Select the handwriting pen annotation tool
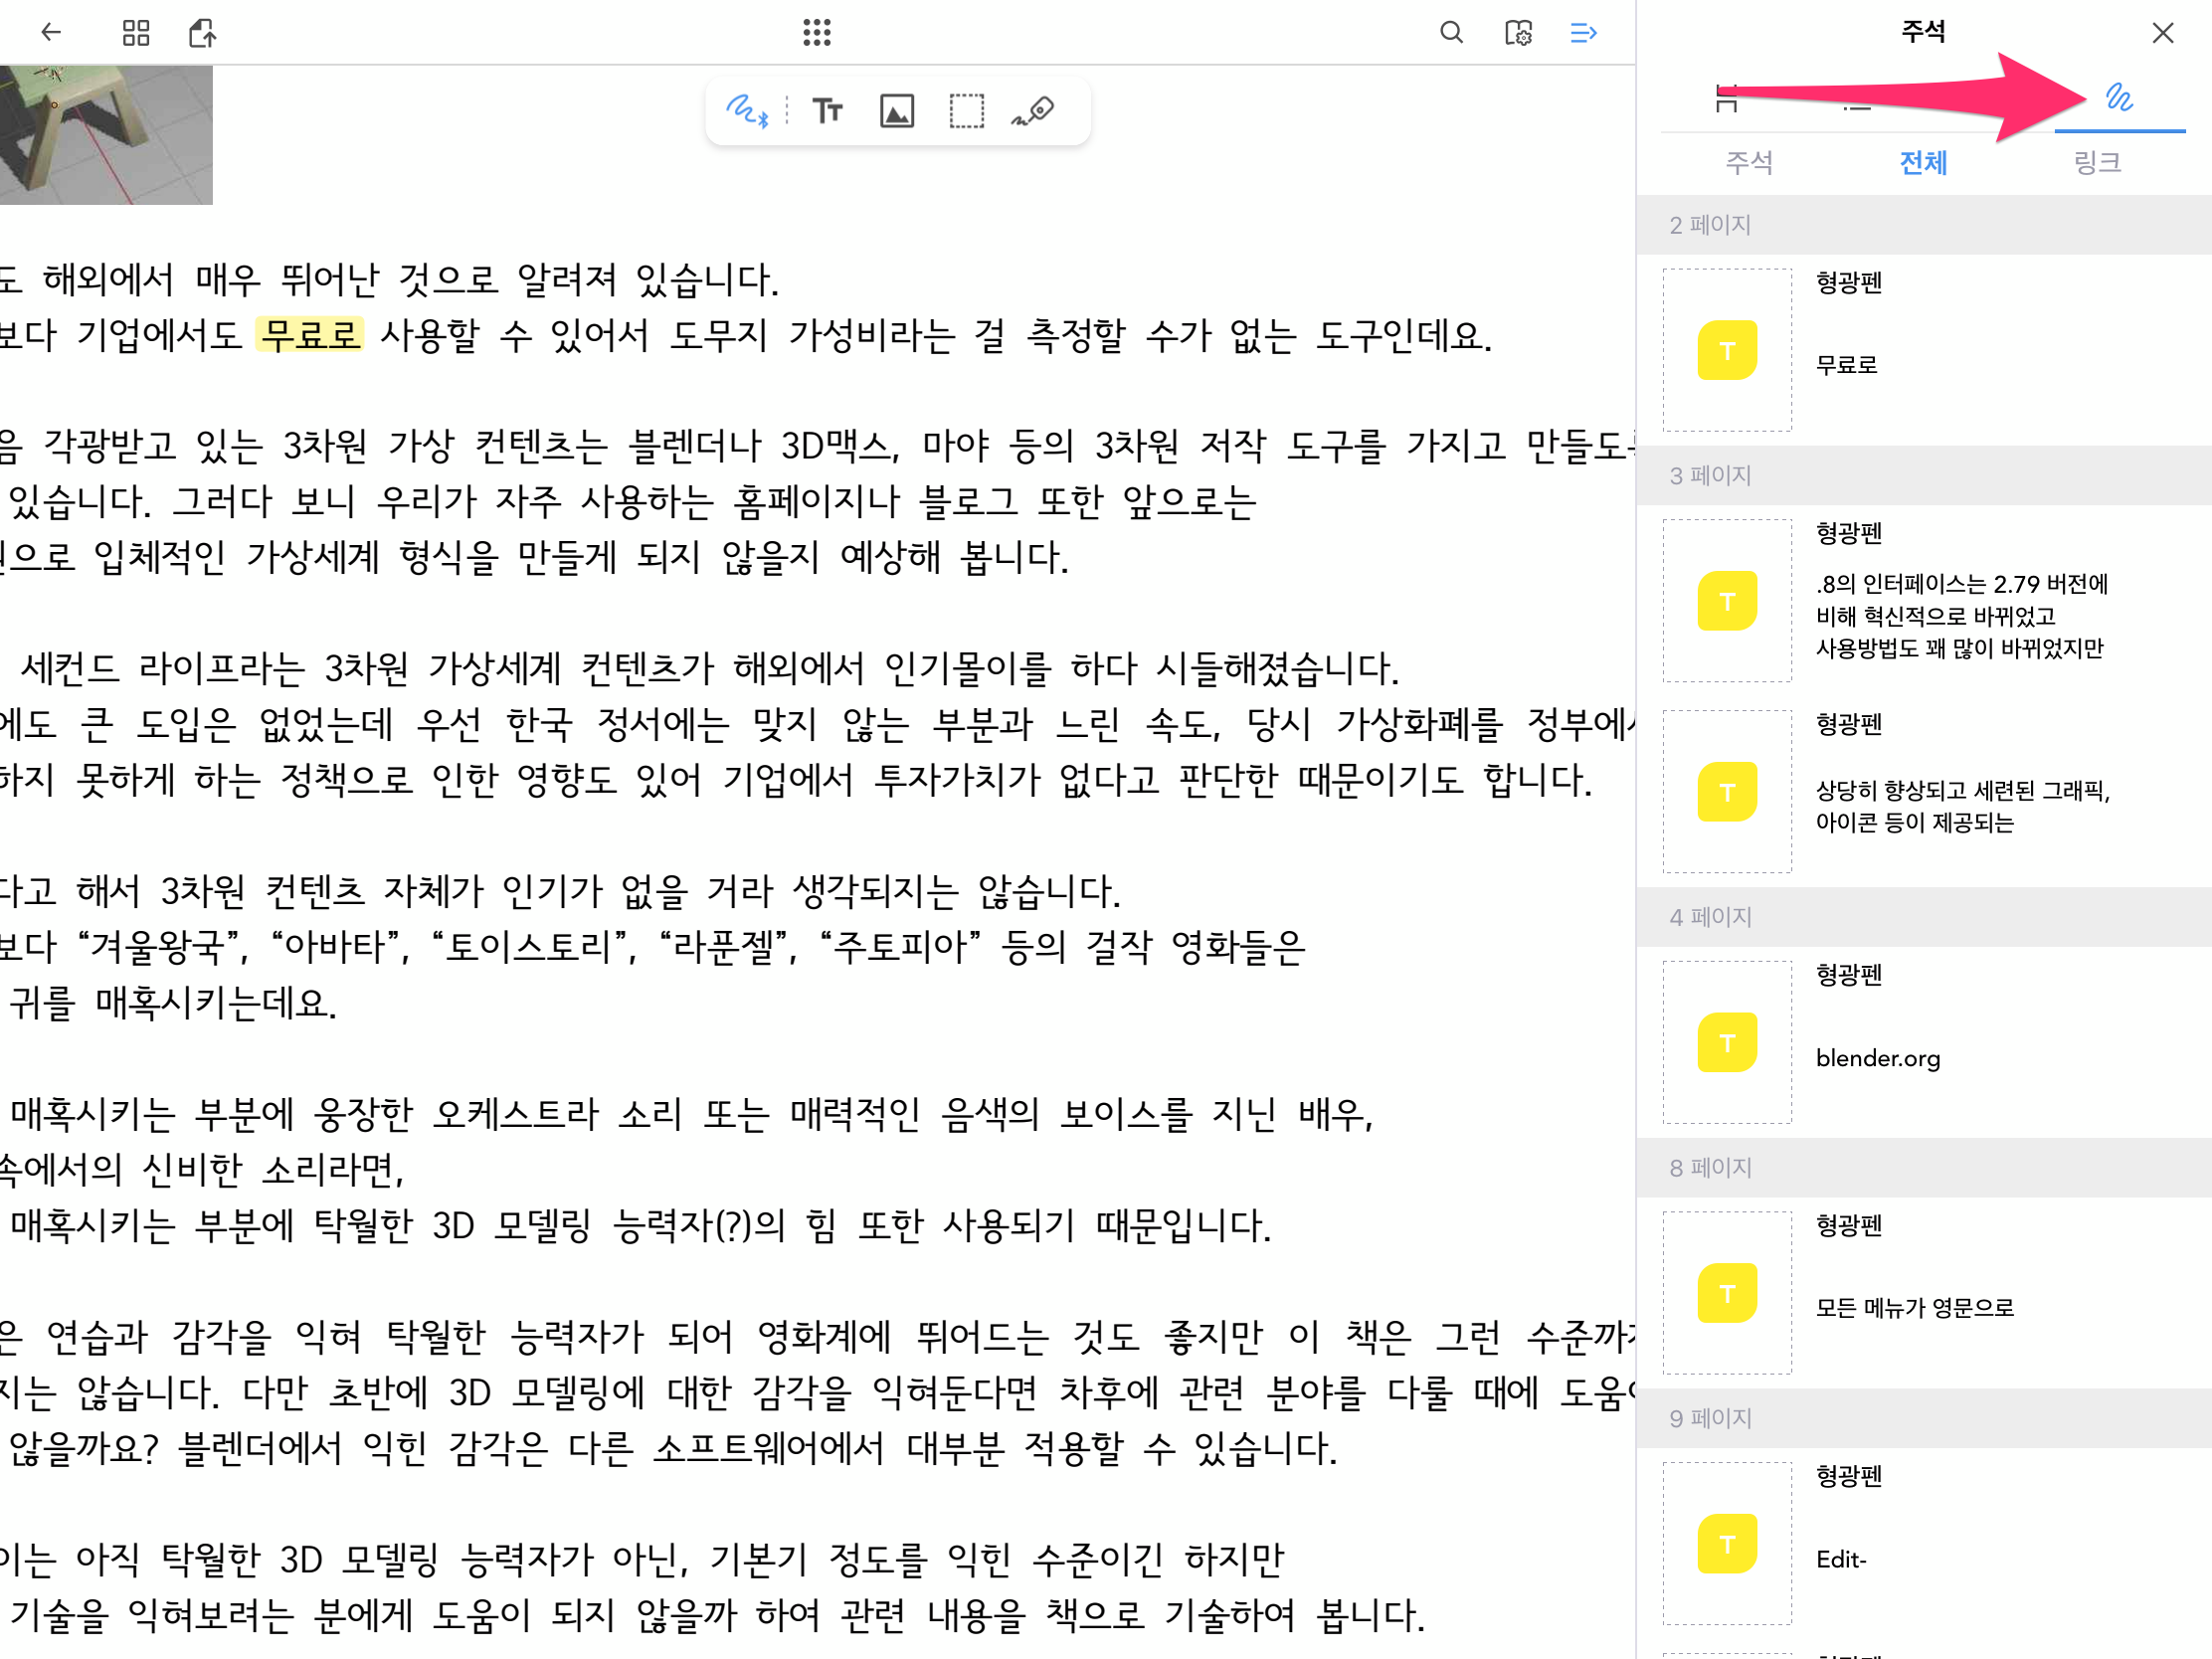This screenshot has height=1659, width=2212. pos(746,110)
